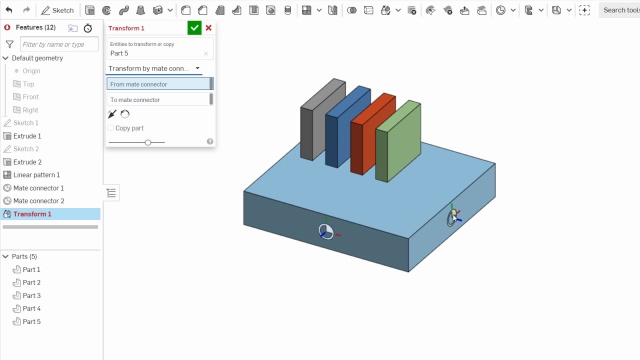Select the Extrude tool icon

click(89, 10)
